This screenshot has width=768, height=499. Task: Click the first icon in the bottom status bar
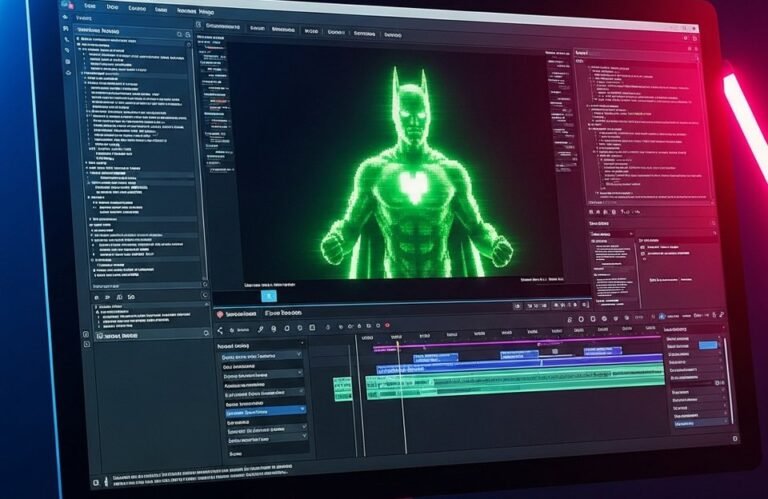(96, 482)
